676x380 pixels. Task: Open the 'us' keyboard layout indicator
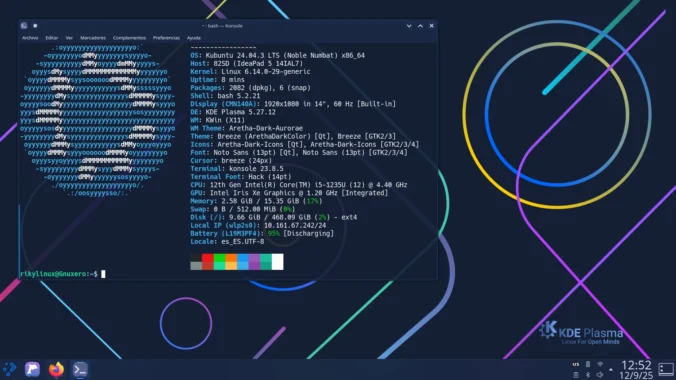tap(576, 364)
